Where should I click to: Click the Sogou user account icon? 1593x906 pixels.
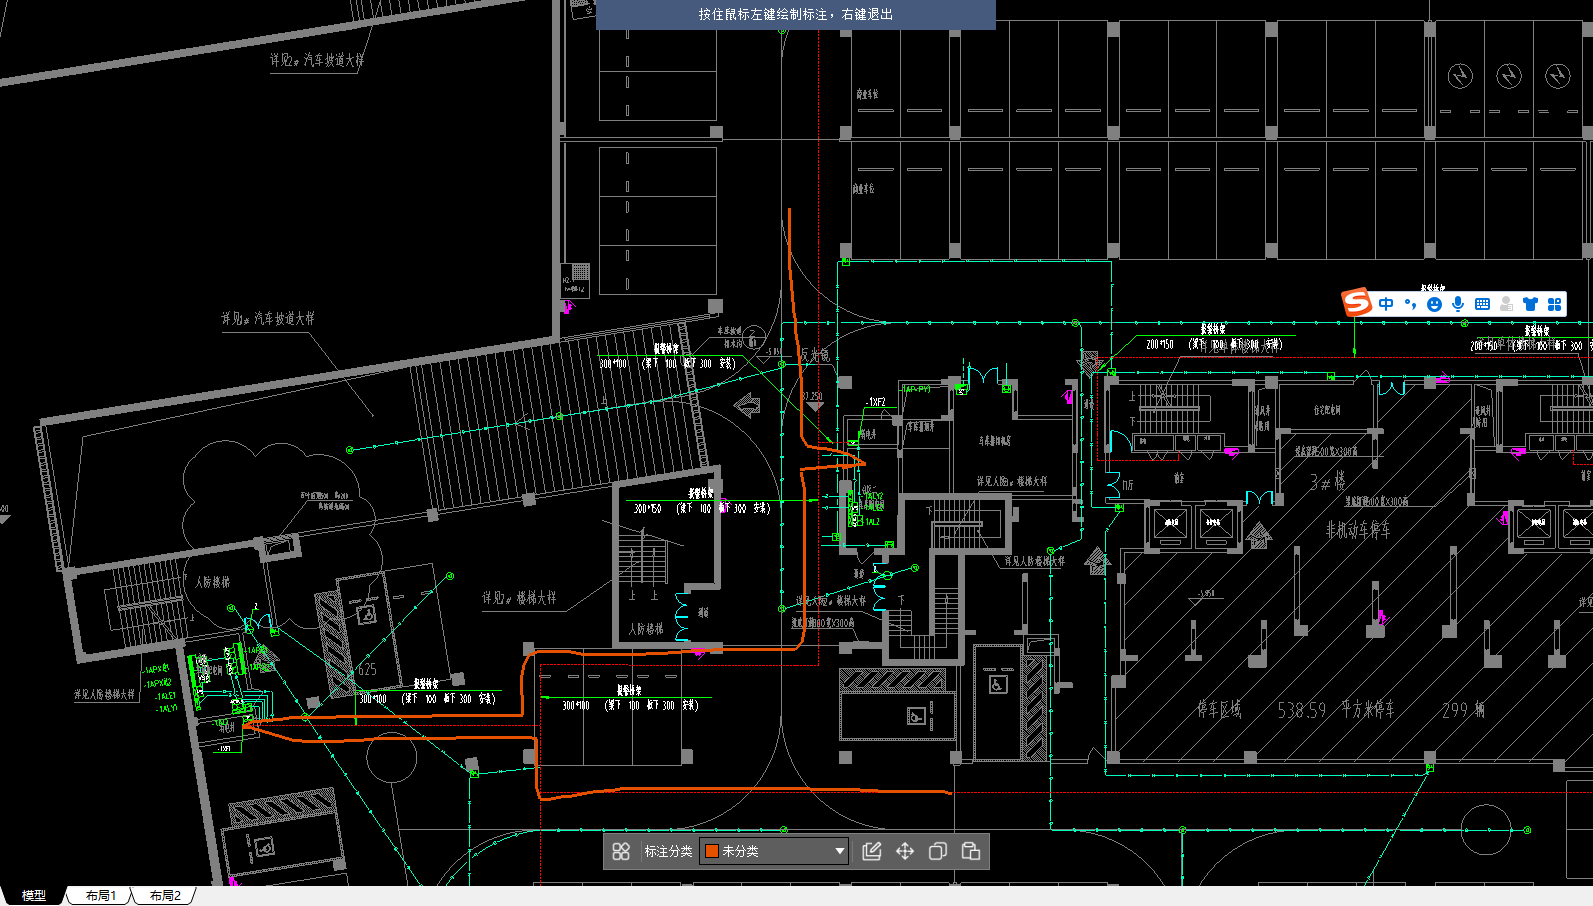coord(1506,304)
